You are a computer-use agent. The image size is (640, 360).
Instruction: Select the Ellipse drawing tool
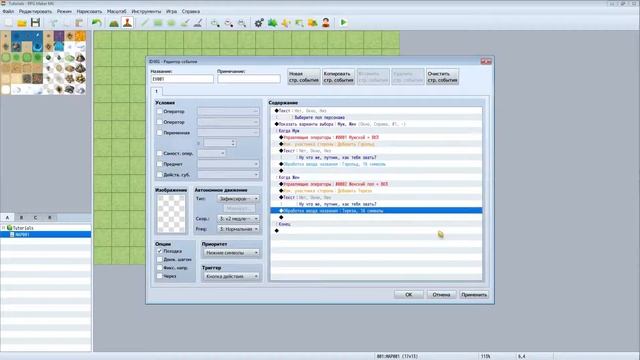(171, 23)
